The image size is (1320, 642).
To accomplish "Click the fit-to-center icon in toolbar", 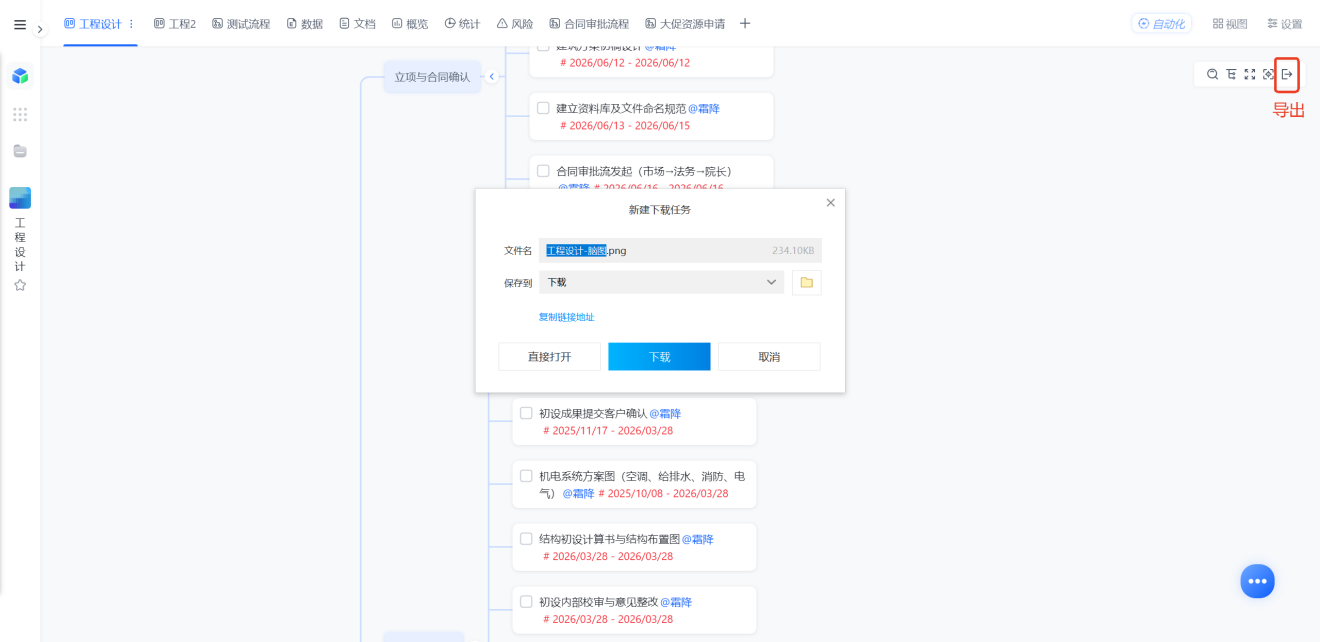I will tap(1268, 74).
